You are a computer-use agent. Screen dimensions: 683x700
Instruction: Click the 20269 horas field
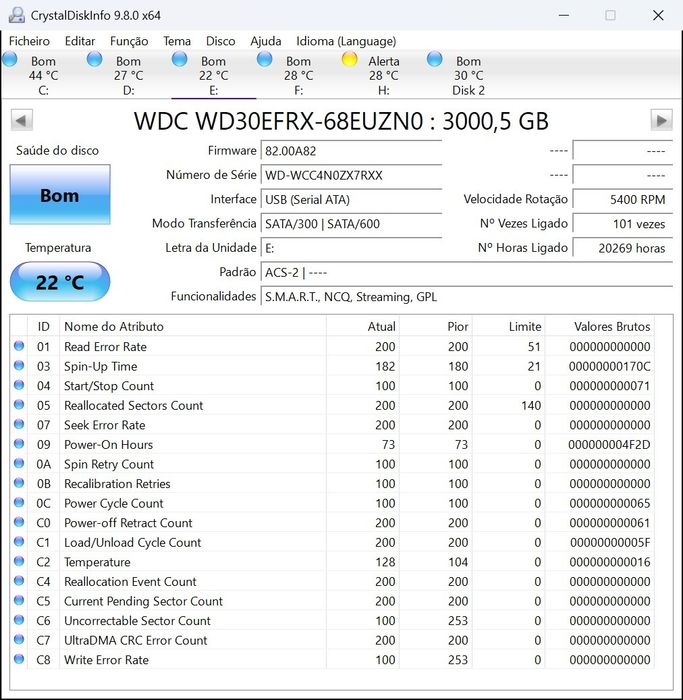622,248
